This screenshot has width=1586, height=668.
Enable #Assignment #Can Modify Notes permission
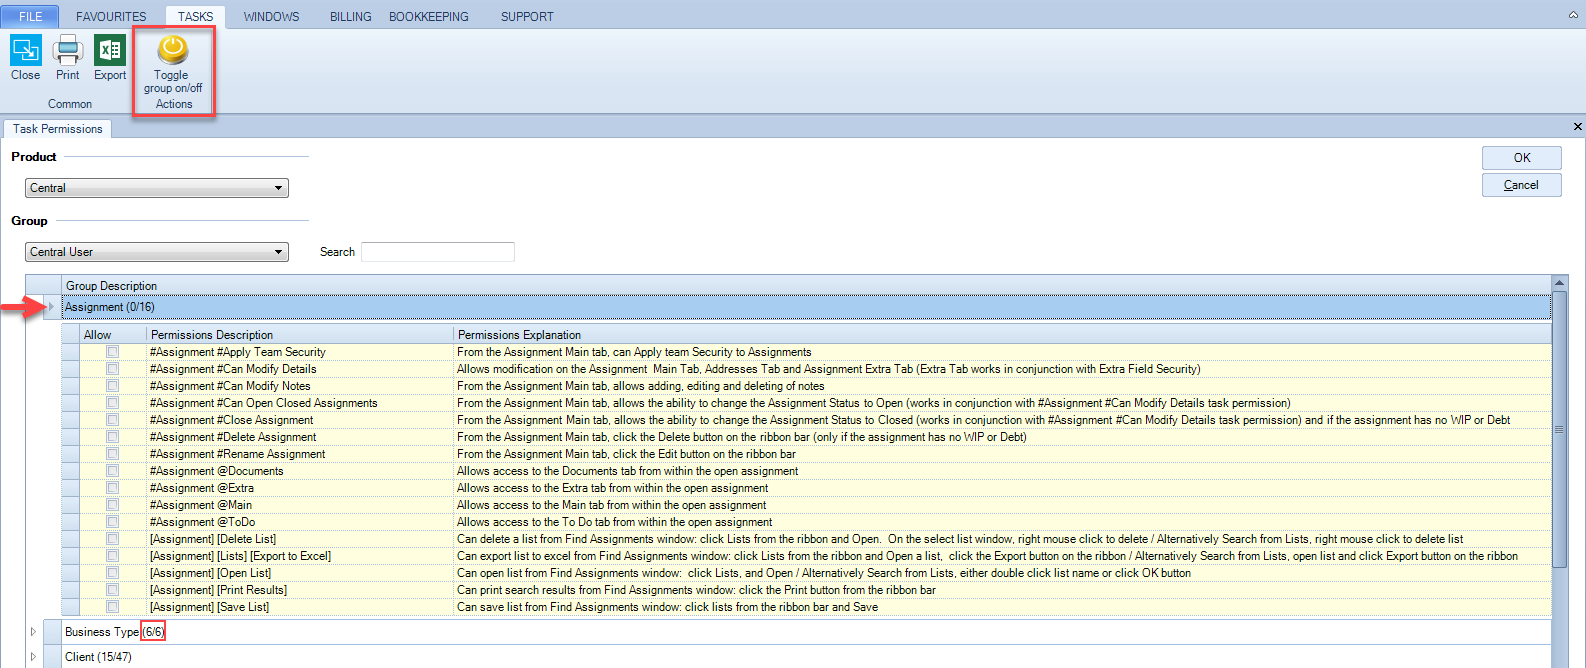click(x=113, y=386)
